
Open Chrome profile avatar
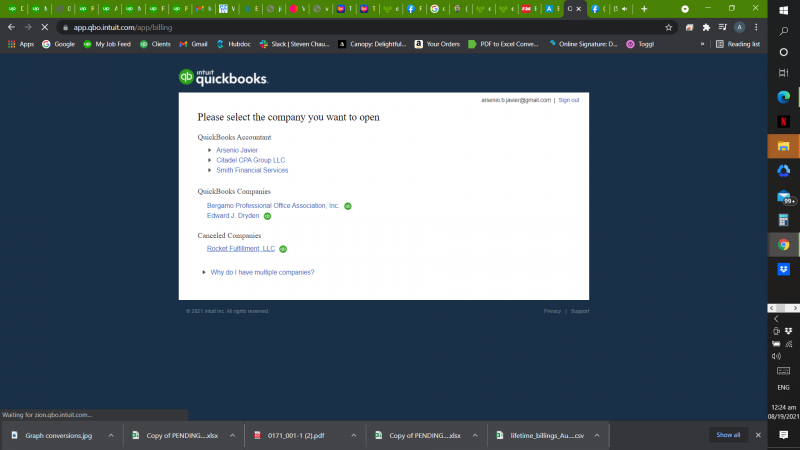[739, 28]
